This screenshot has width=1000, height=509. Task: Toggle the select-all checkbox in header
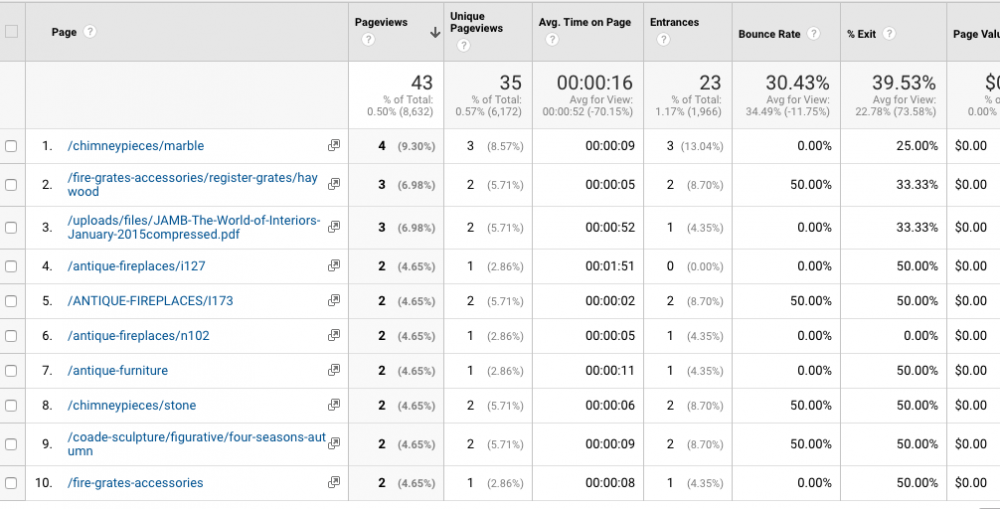pos(11,31)
